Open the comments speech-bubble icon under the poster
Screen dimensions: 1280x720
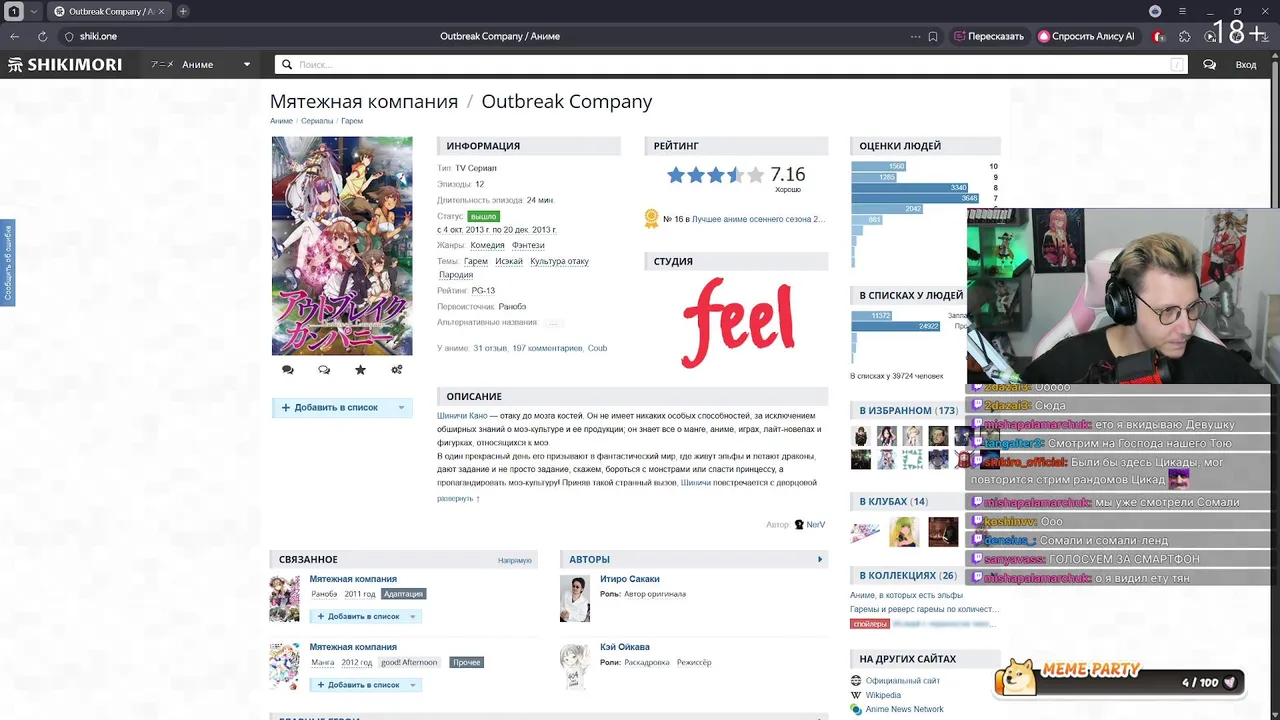point(288,370)
